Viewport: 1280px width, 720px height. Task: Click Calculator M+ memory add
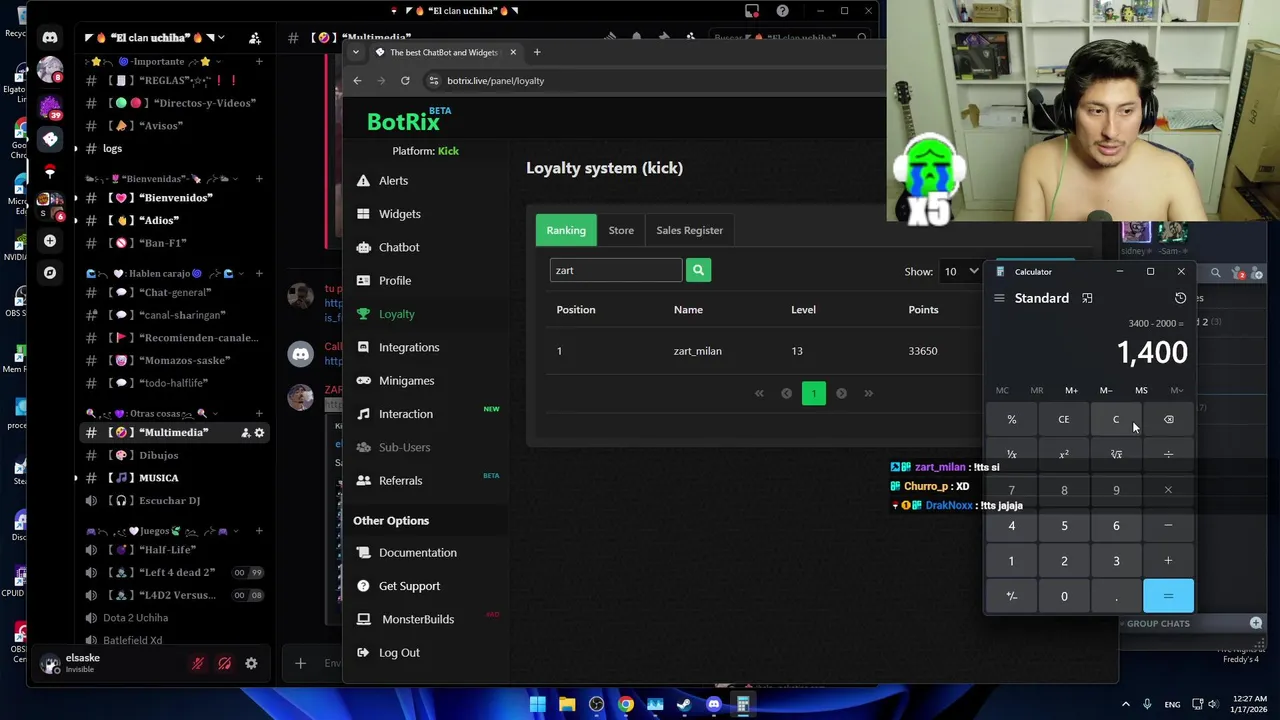click(x=1071, y=390)
